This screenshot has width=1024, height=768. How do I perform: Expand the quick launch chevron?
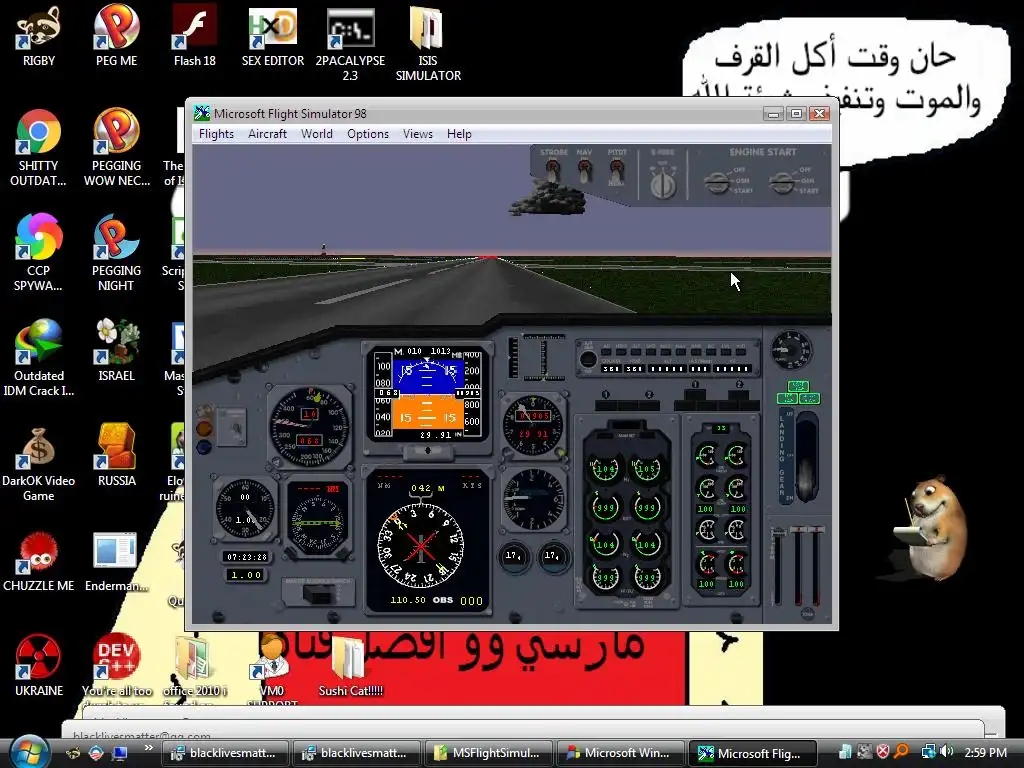148,748
